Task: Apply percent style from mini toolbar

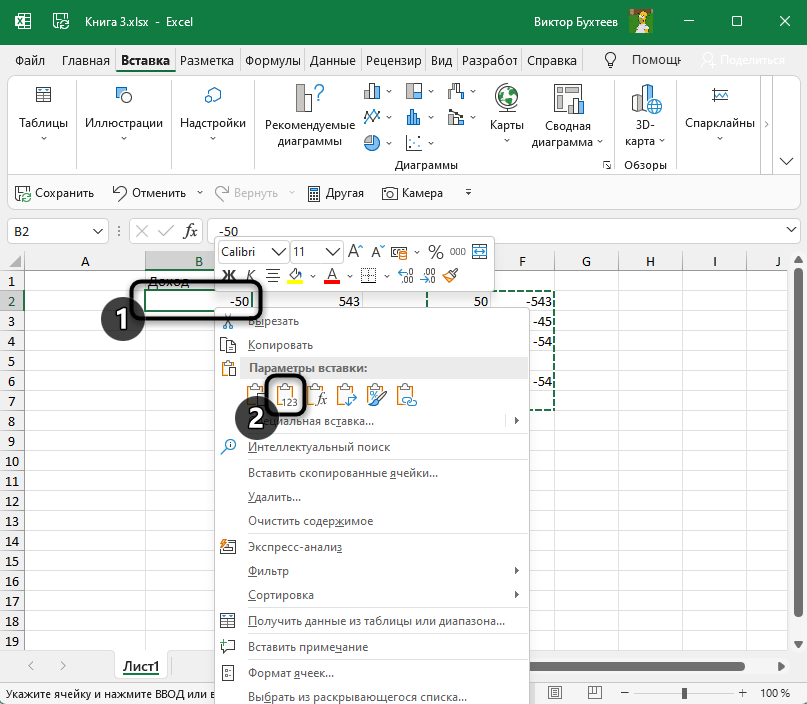Action: [x=435, y=252]
